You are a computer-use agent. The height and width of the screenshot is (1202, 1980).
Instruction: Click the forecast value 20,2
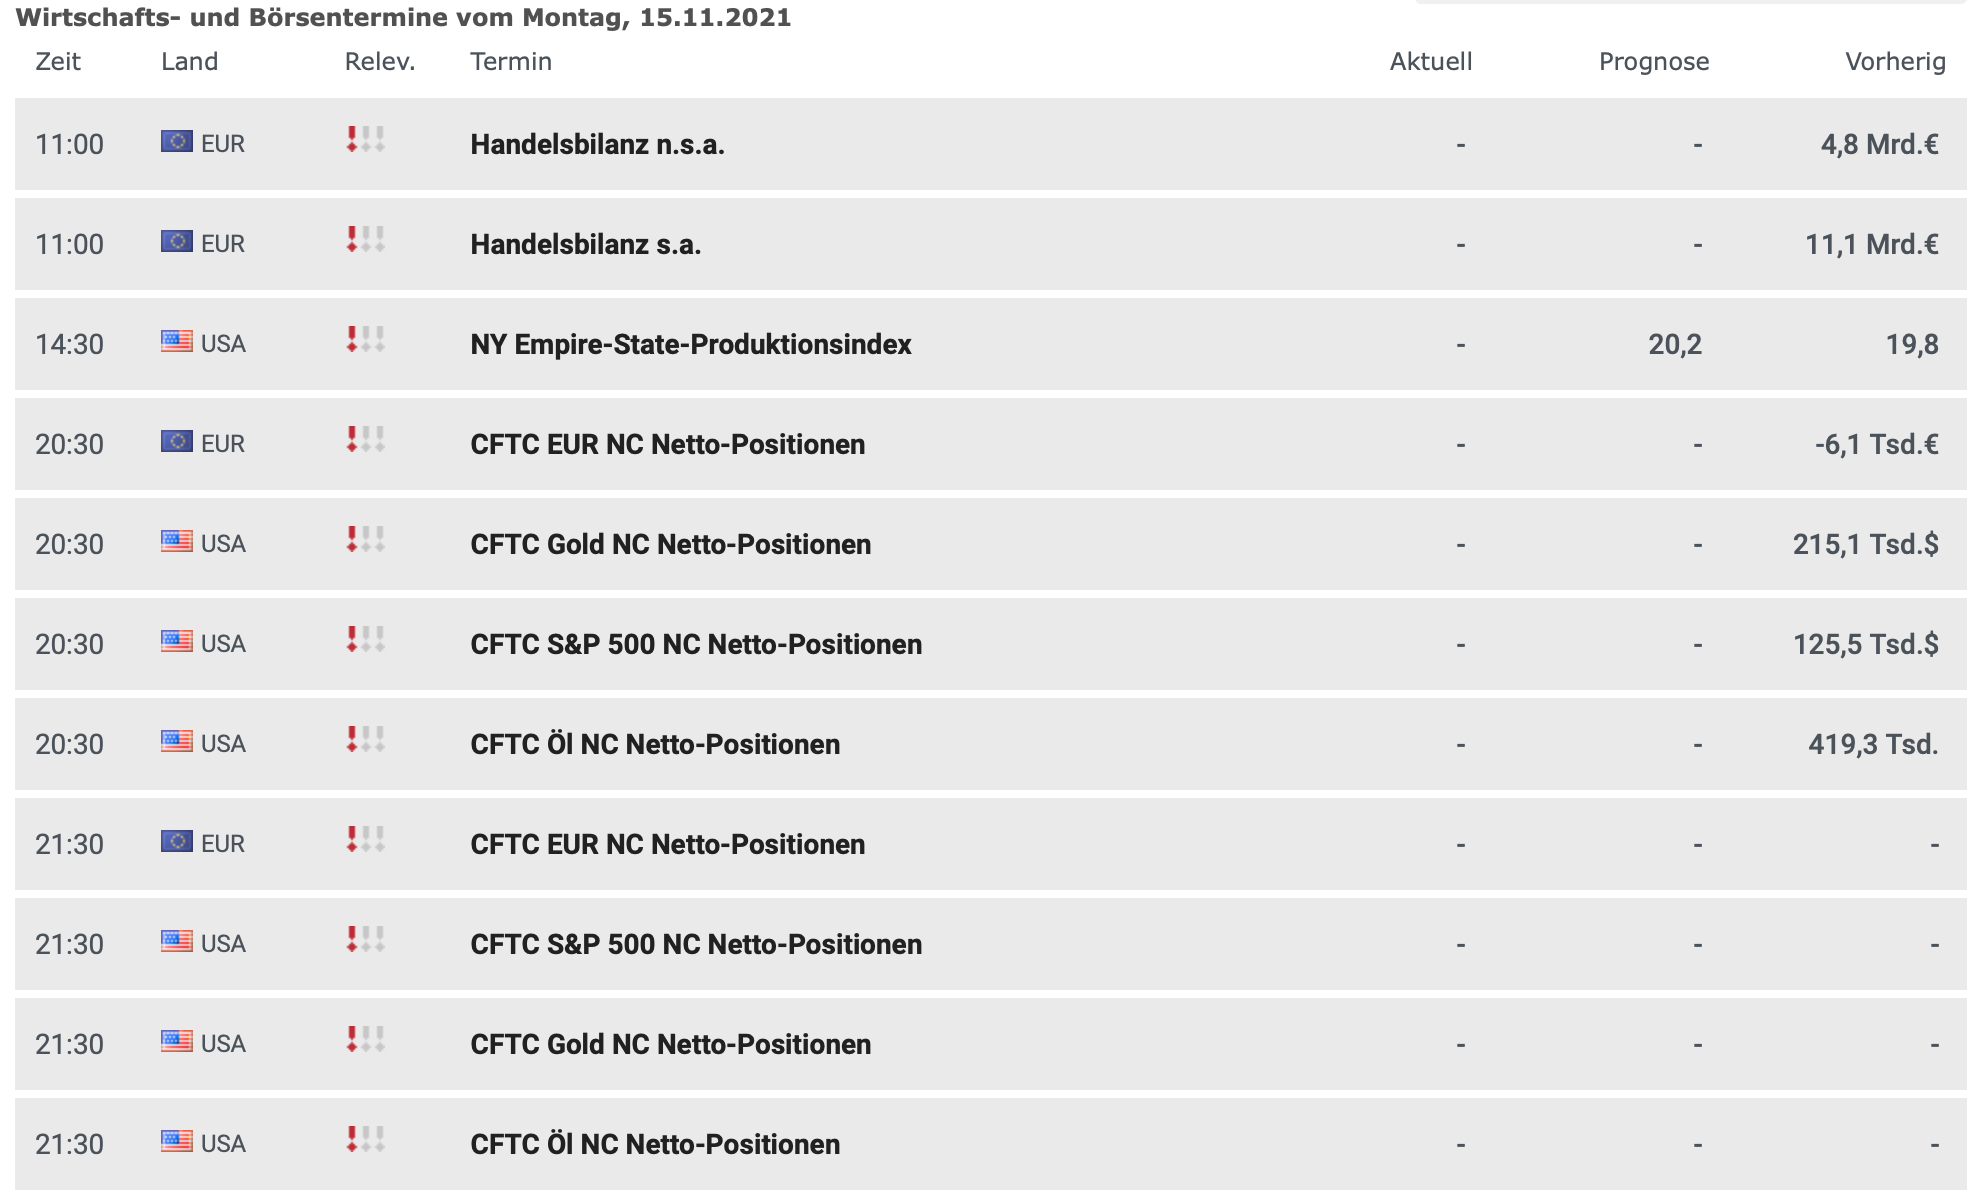[1675, 345]
